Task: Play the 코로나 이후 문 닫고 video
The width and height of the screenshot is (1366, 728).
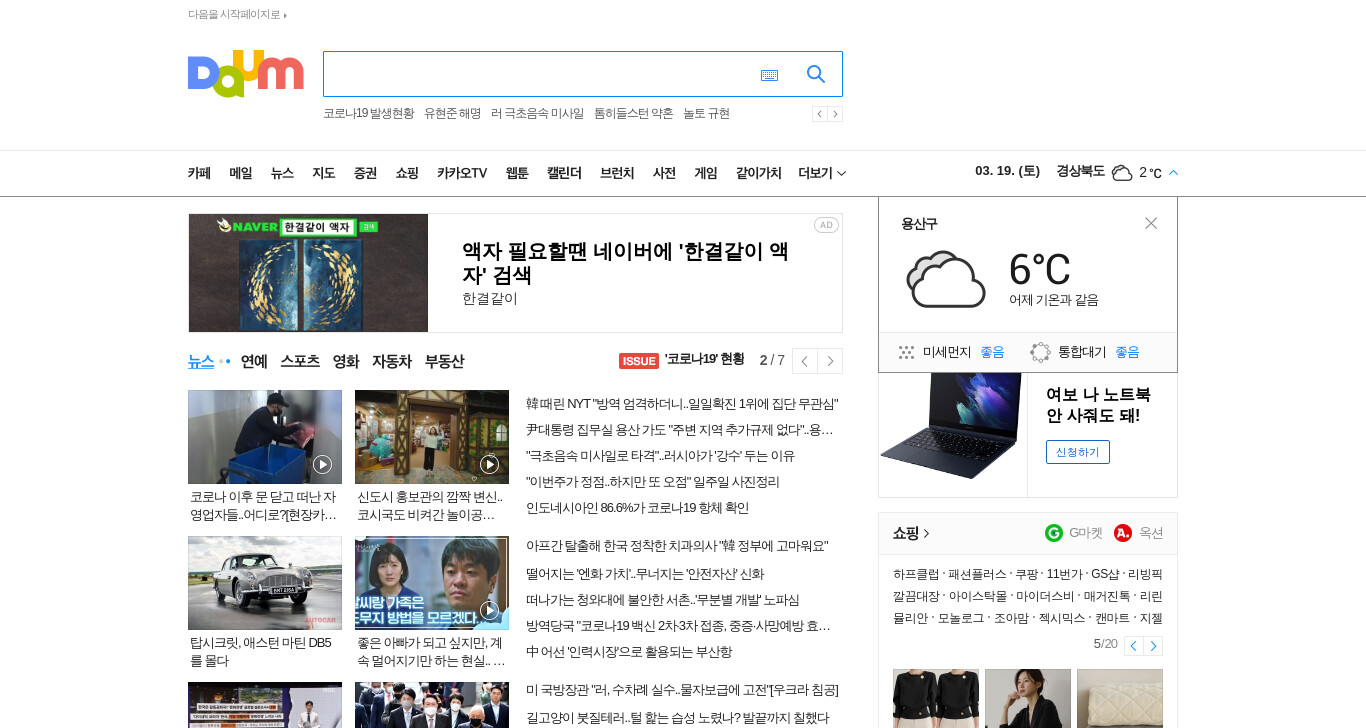Action: pyautogui.click(x=322, y=464)
